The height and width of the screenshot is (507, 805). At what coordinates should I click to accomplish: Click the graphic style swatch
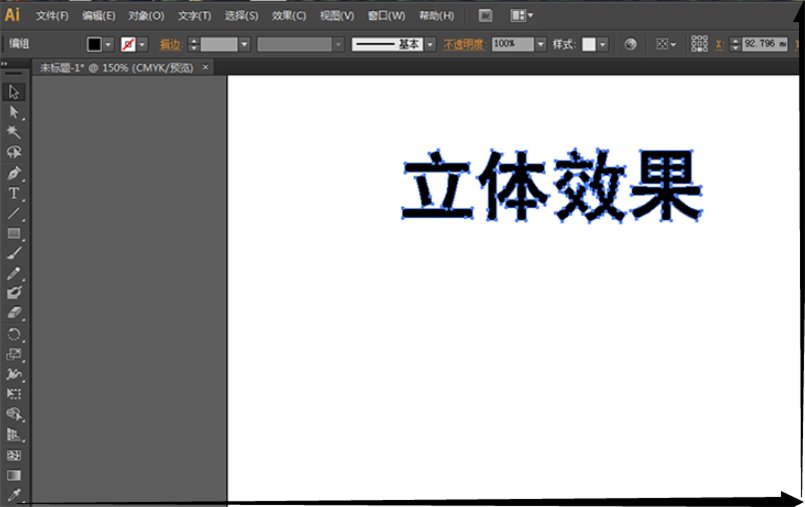(589, 45)
